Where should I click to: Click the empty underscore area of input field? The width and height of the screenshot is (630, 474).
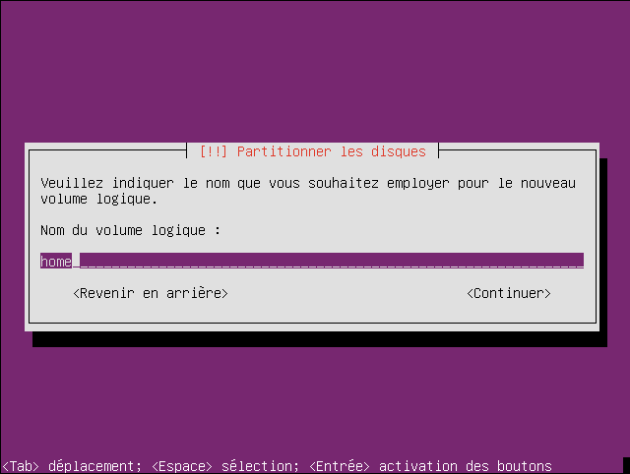pyautogui.click(x=331, y=262)
